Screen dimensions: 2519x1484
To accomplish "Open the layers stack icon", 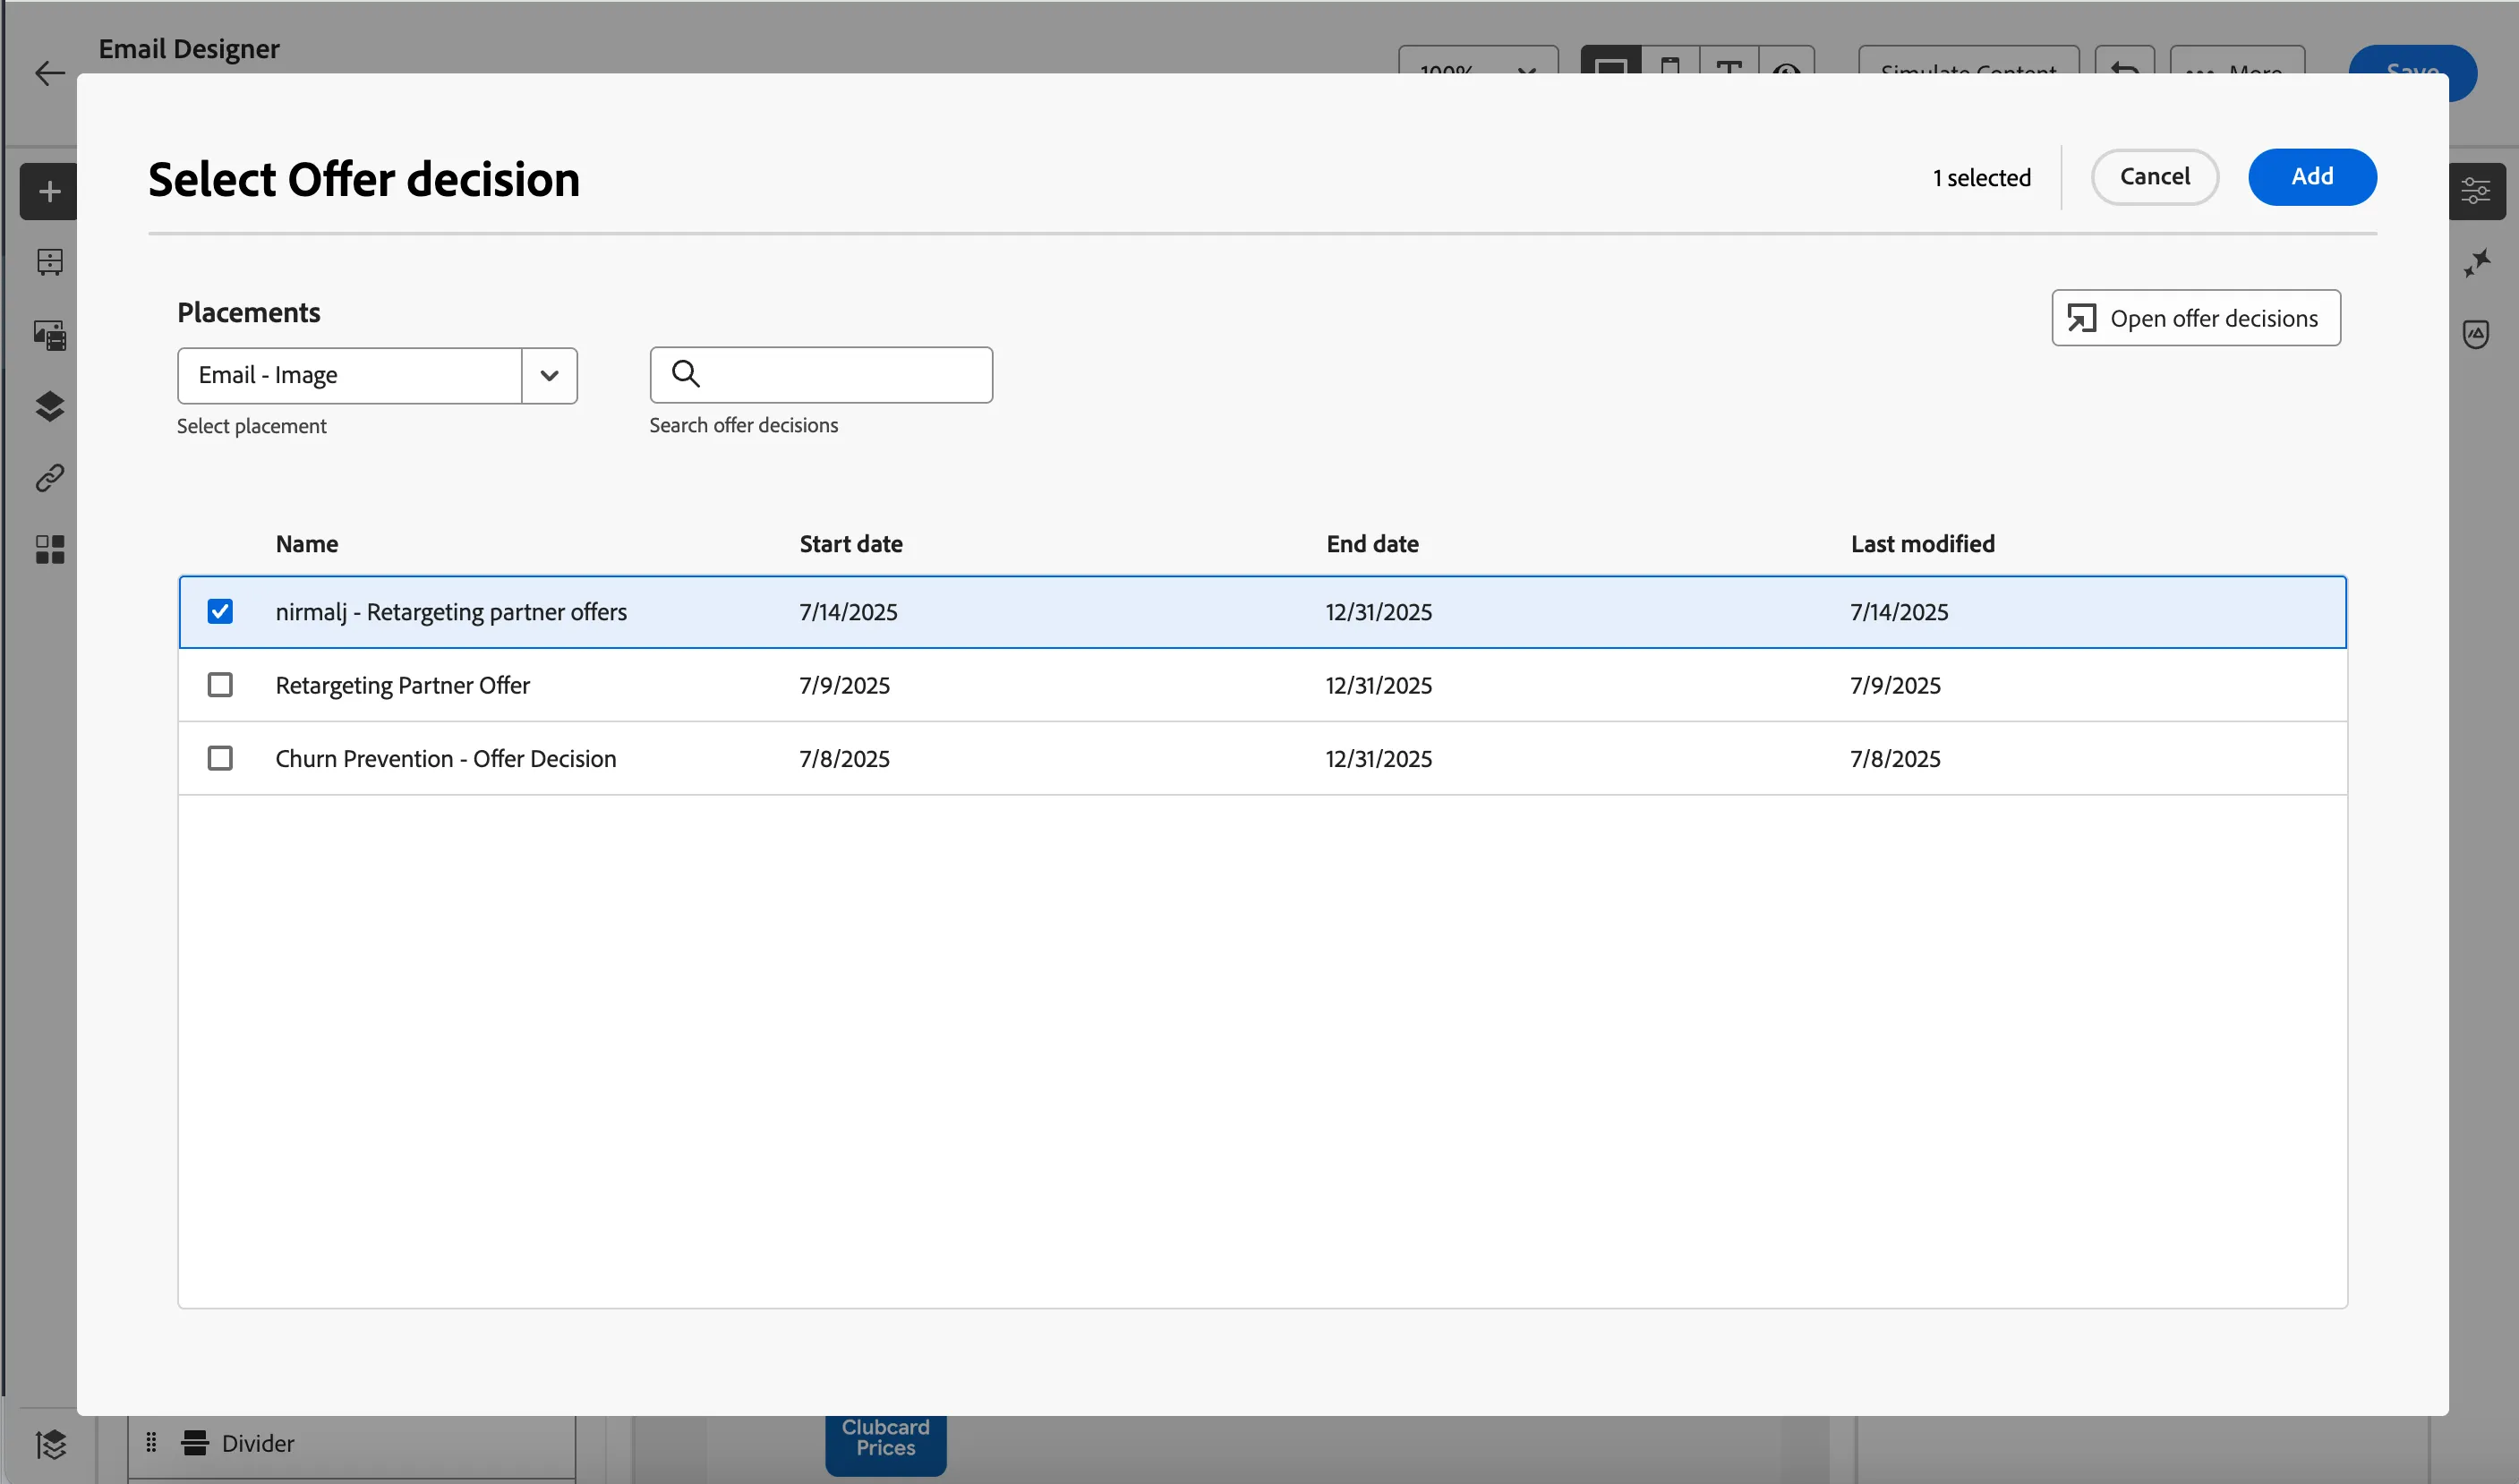I will pyautogui.click(x=49, y=406).
